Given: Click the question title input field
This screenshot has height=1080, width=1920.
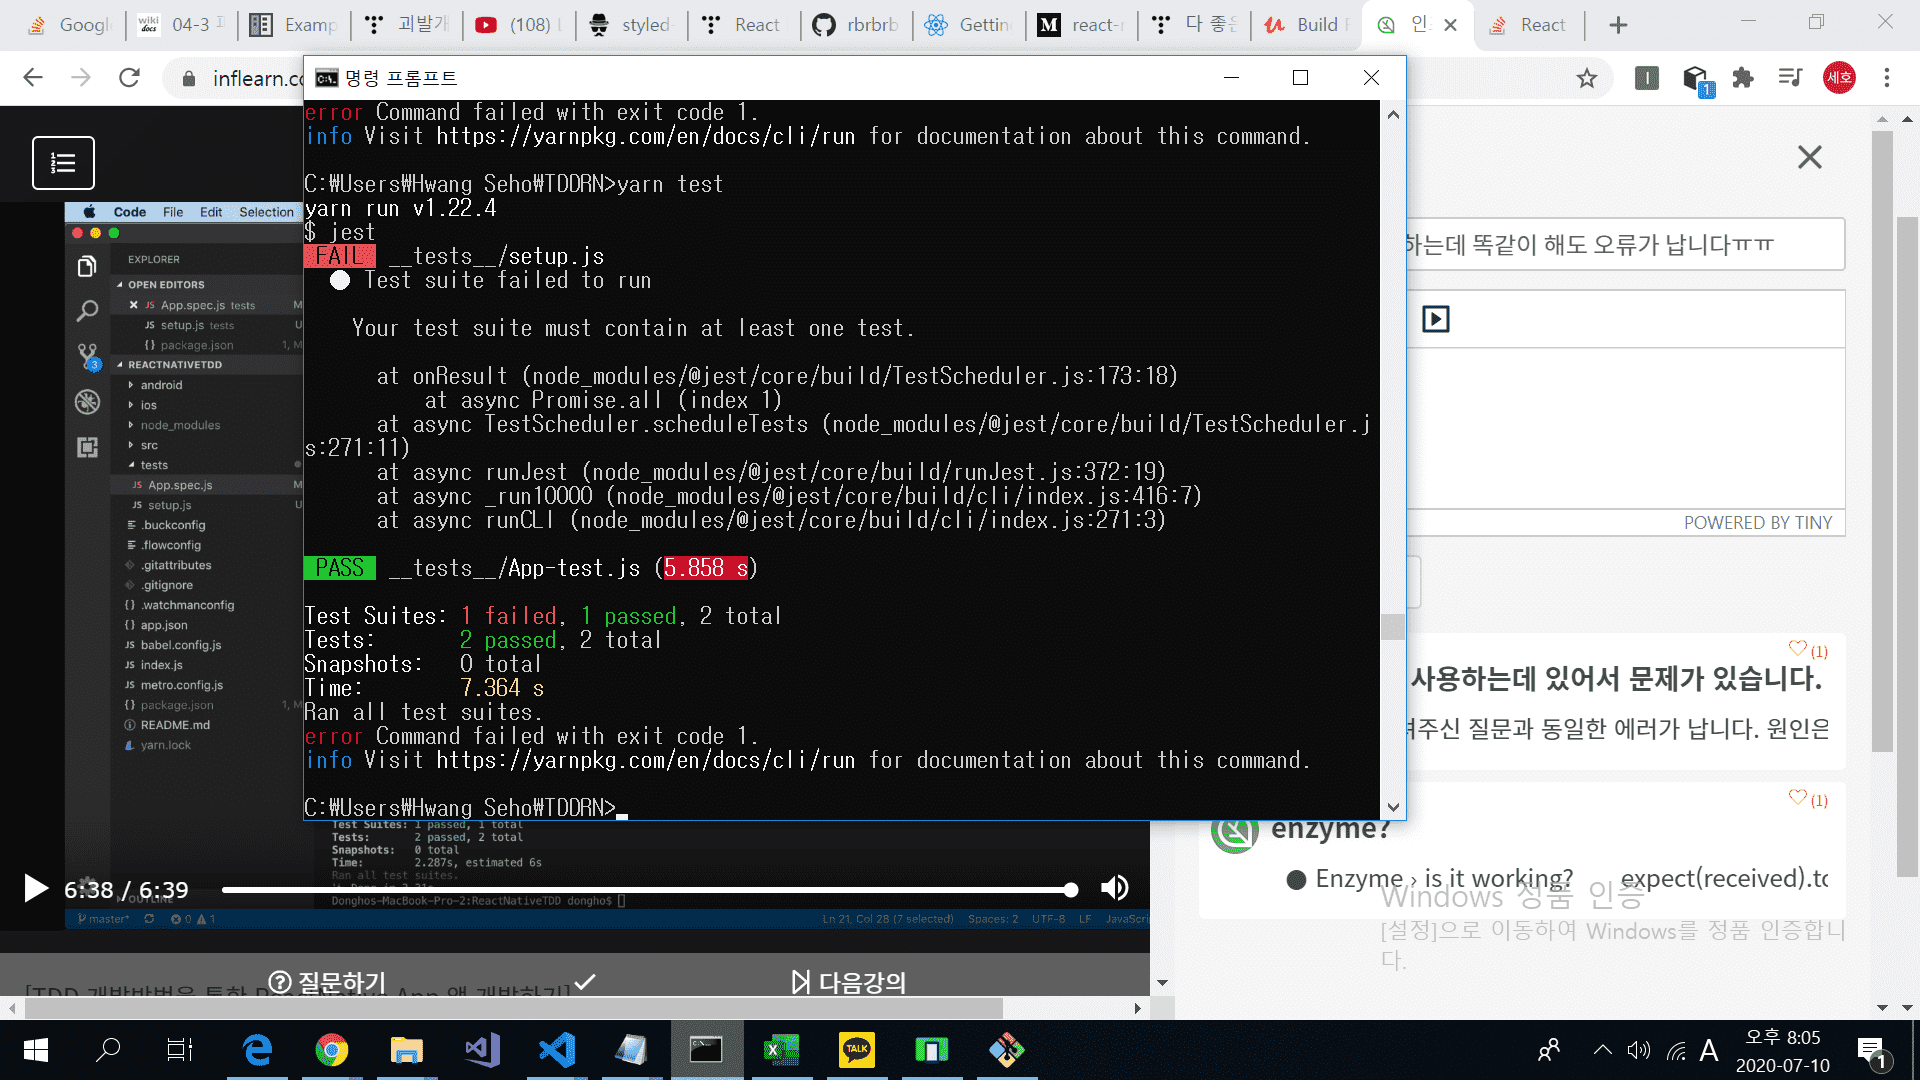Looking at the screenshot, I should (1625, 244).
